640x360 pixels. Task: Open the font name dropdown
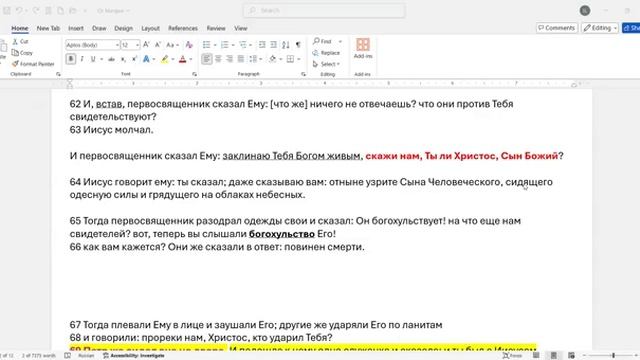pos(117,45)
